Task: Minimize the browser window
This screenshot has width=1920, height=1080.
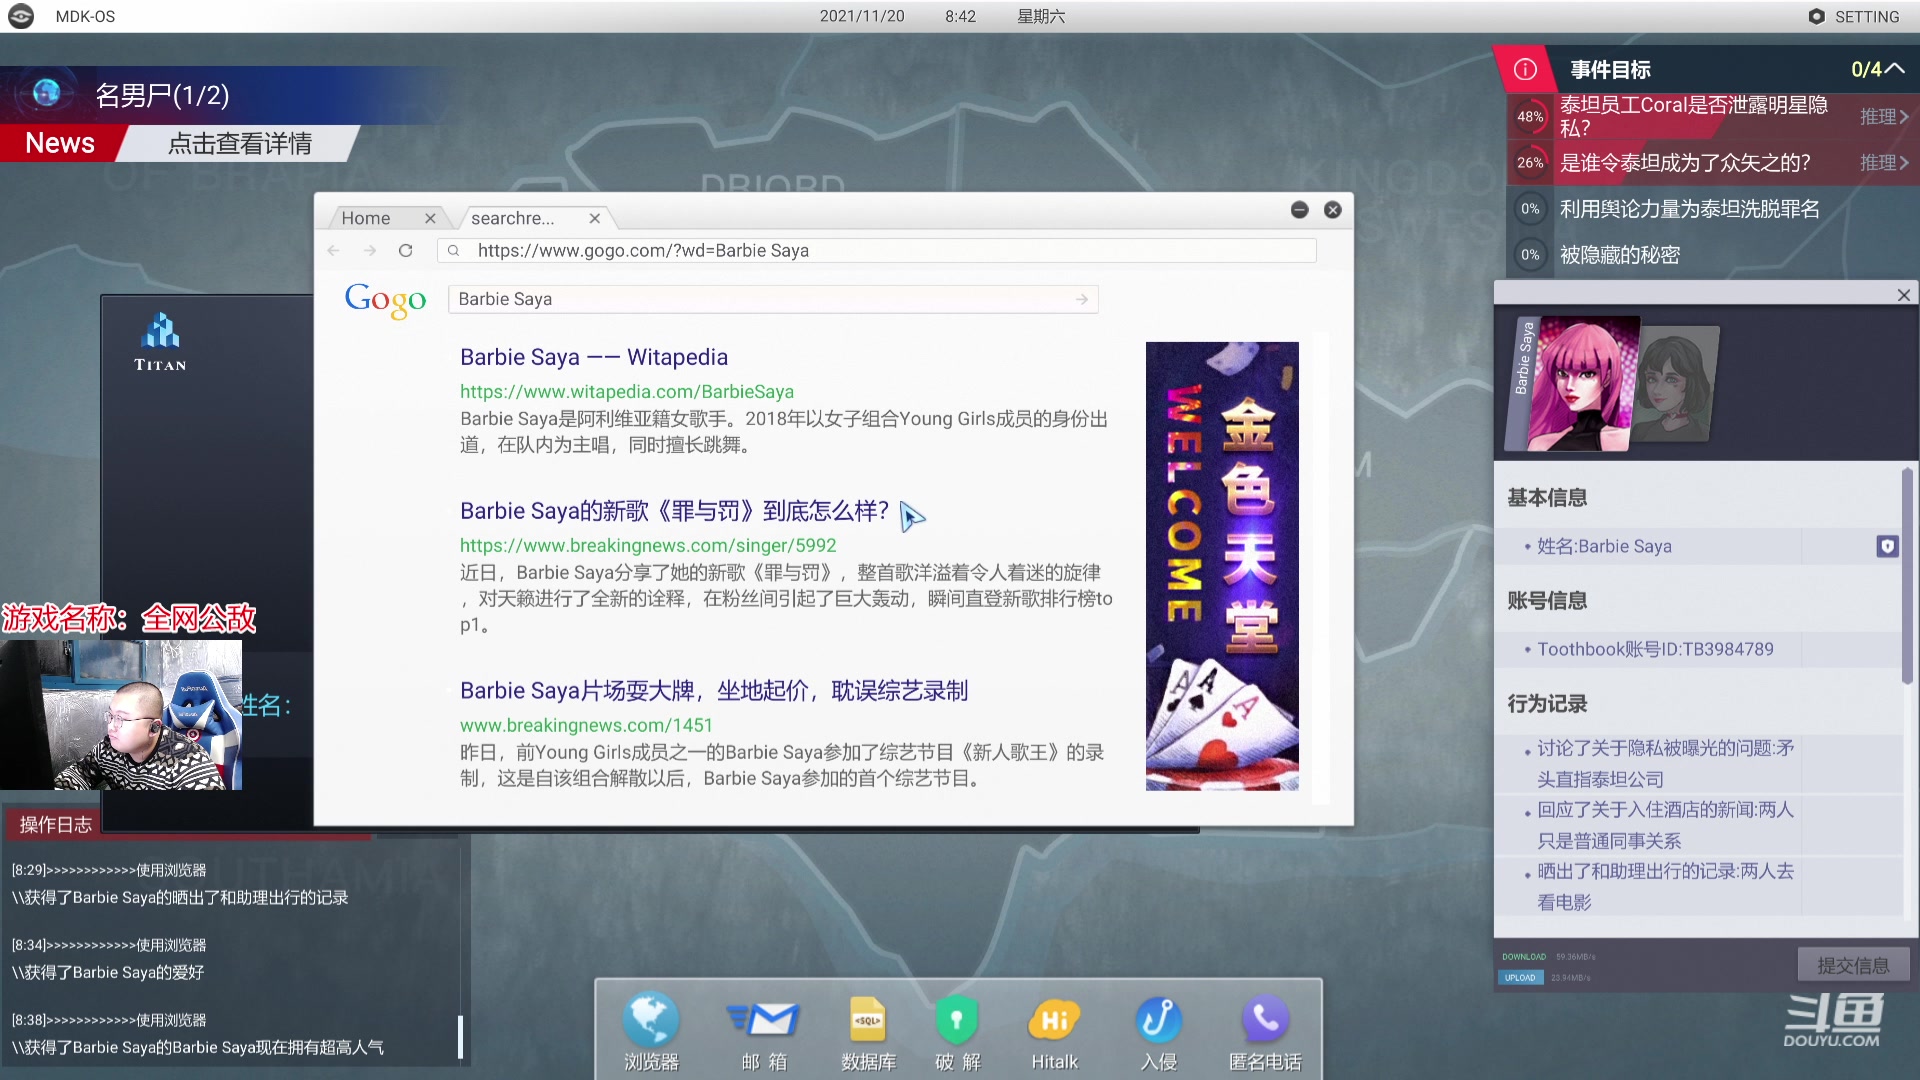Action: pos(1299,209)
